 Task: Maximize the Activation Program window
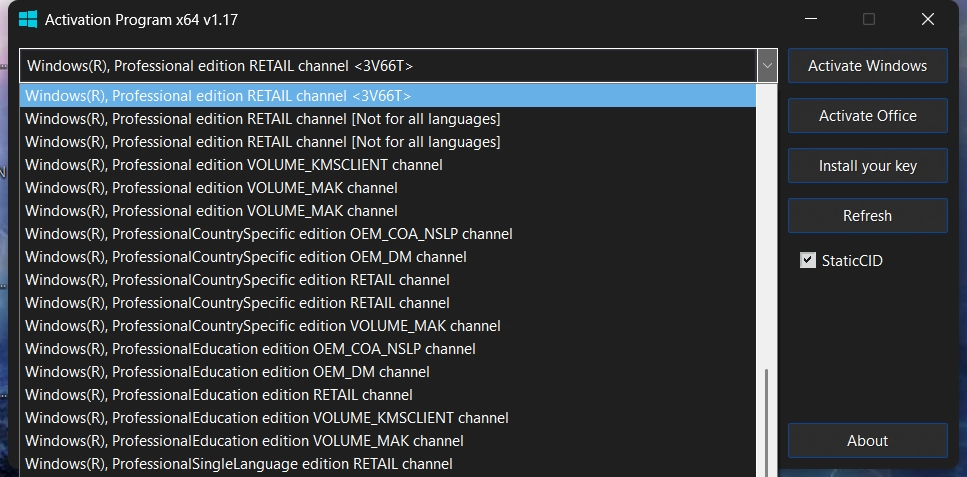pyautogui.click(x=869, y=19)
